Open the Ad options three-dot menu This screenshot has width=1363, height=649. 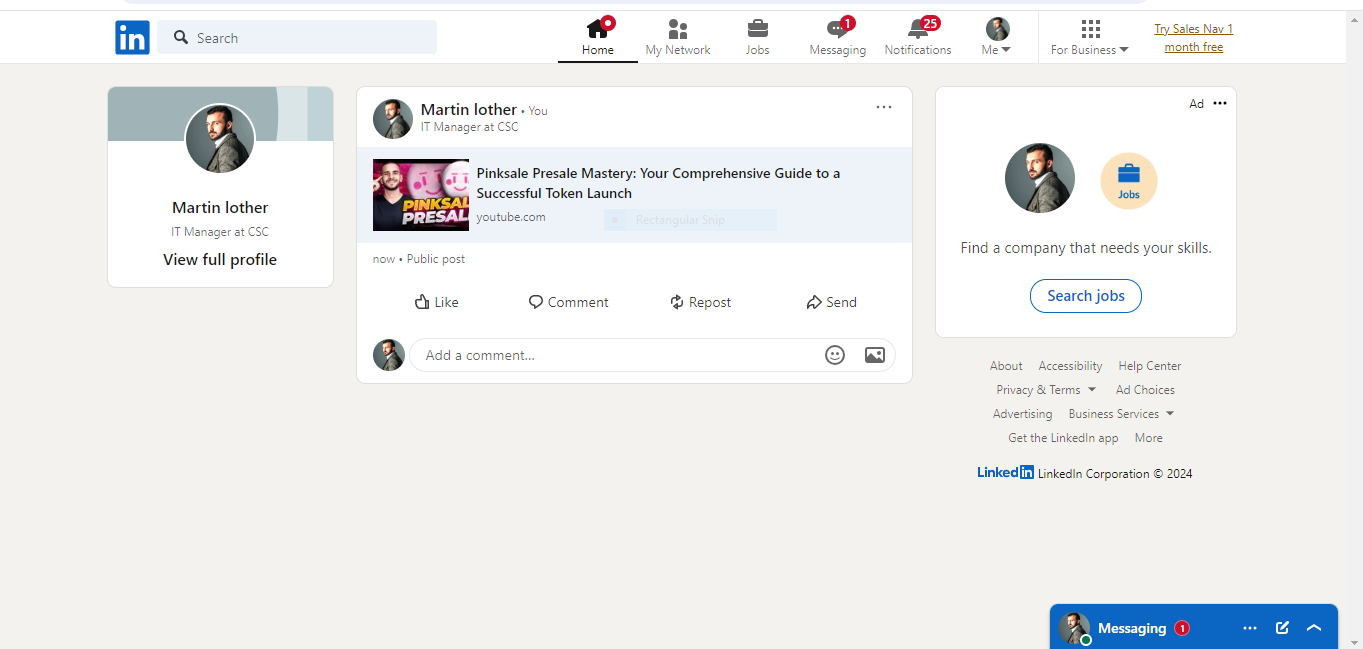click(1220, 103)
